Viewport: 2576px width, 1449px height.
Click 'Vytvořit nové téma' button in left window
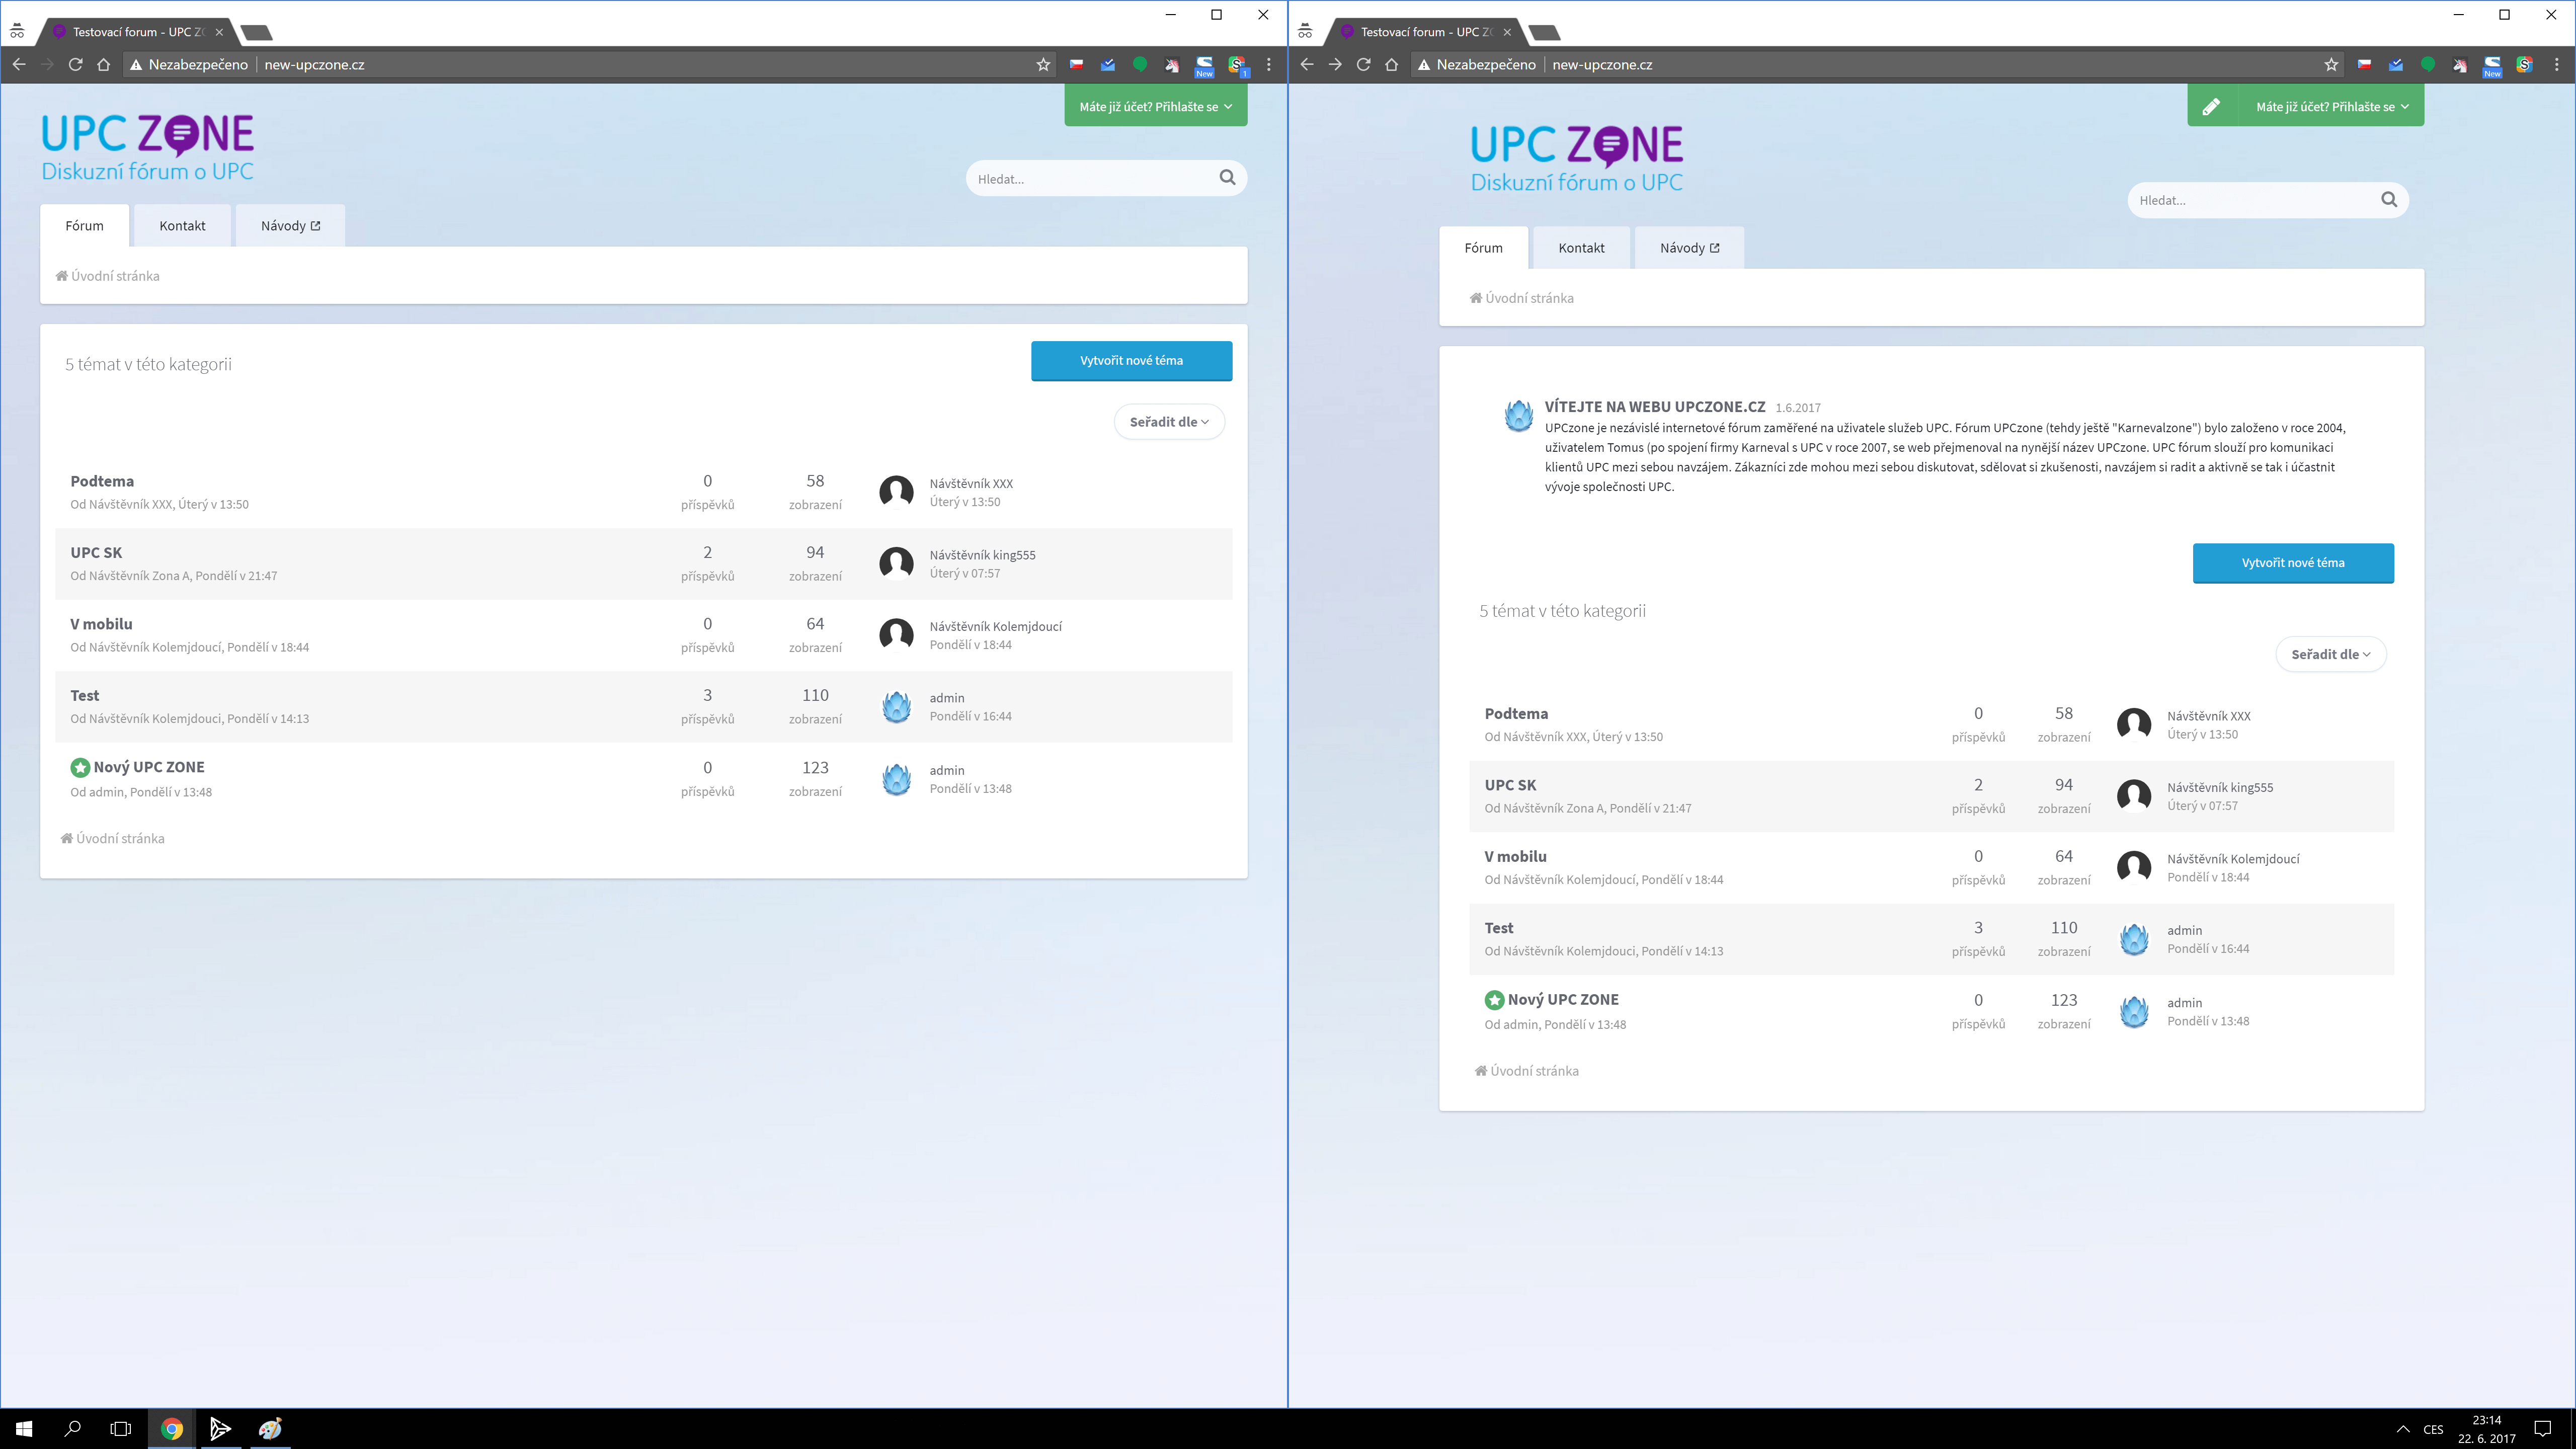coord(1131,361)
